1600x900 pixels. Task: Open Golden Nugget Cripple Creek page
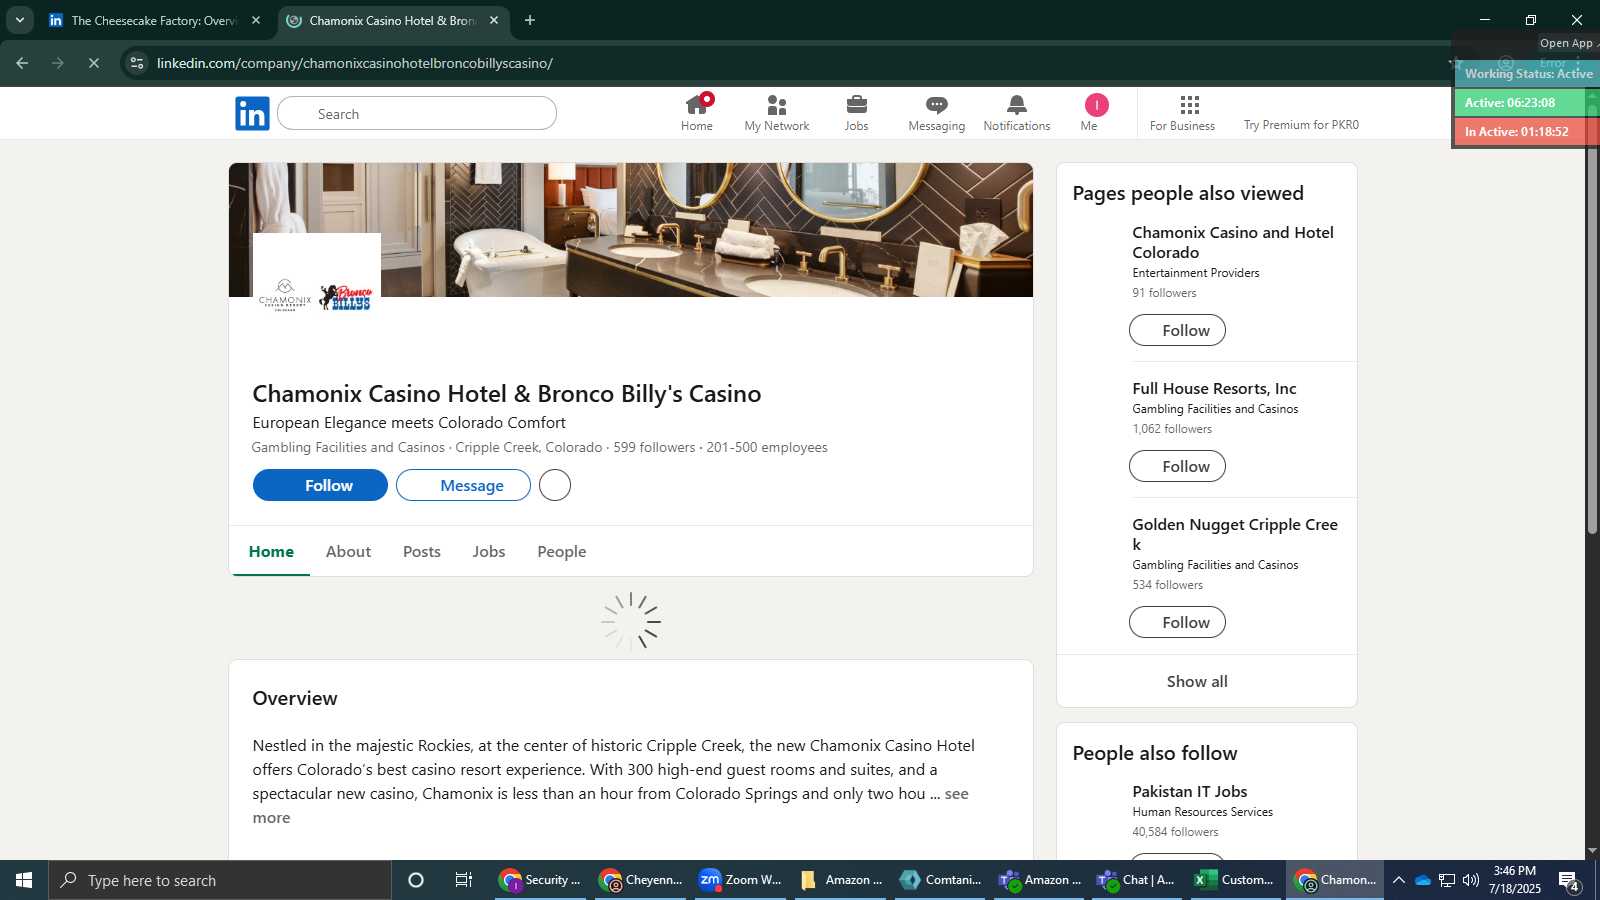[x=1235, y=534]
